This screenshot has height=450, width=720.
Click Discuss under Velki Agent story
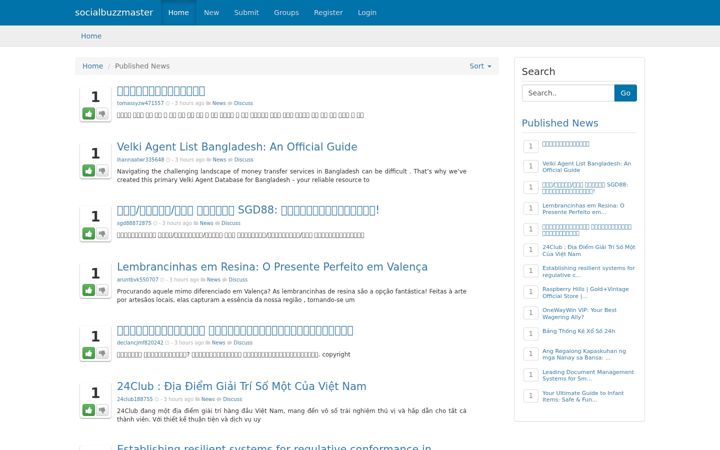coord(244,160)
